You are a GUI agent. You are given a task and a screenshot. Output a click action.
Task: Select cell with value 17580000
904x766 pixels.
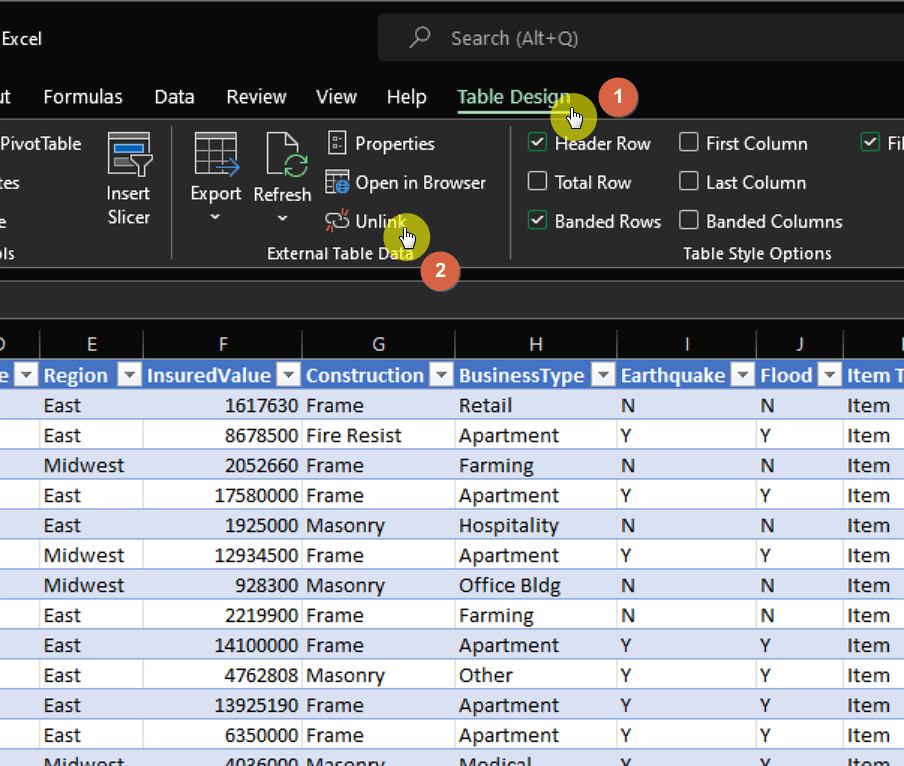pyautogui.click(x=223, y=496)
